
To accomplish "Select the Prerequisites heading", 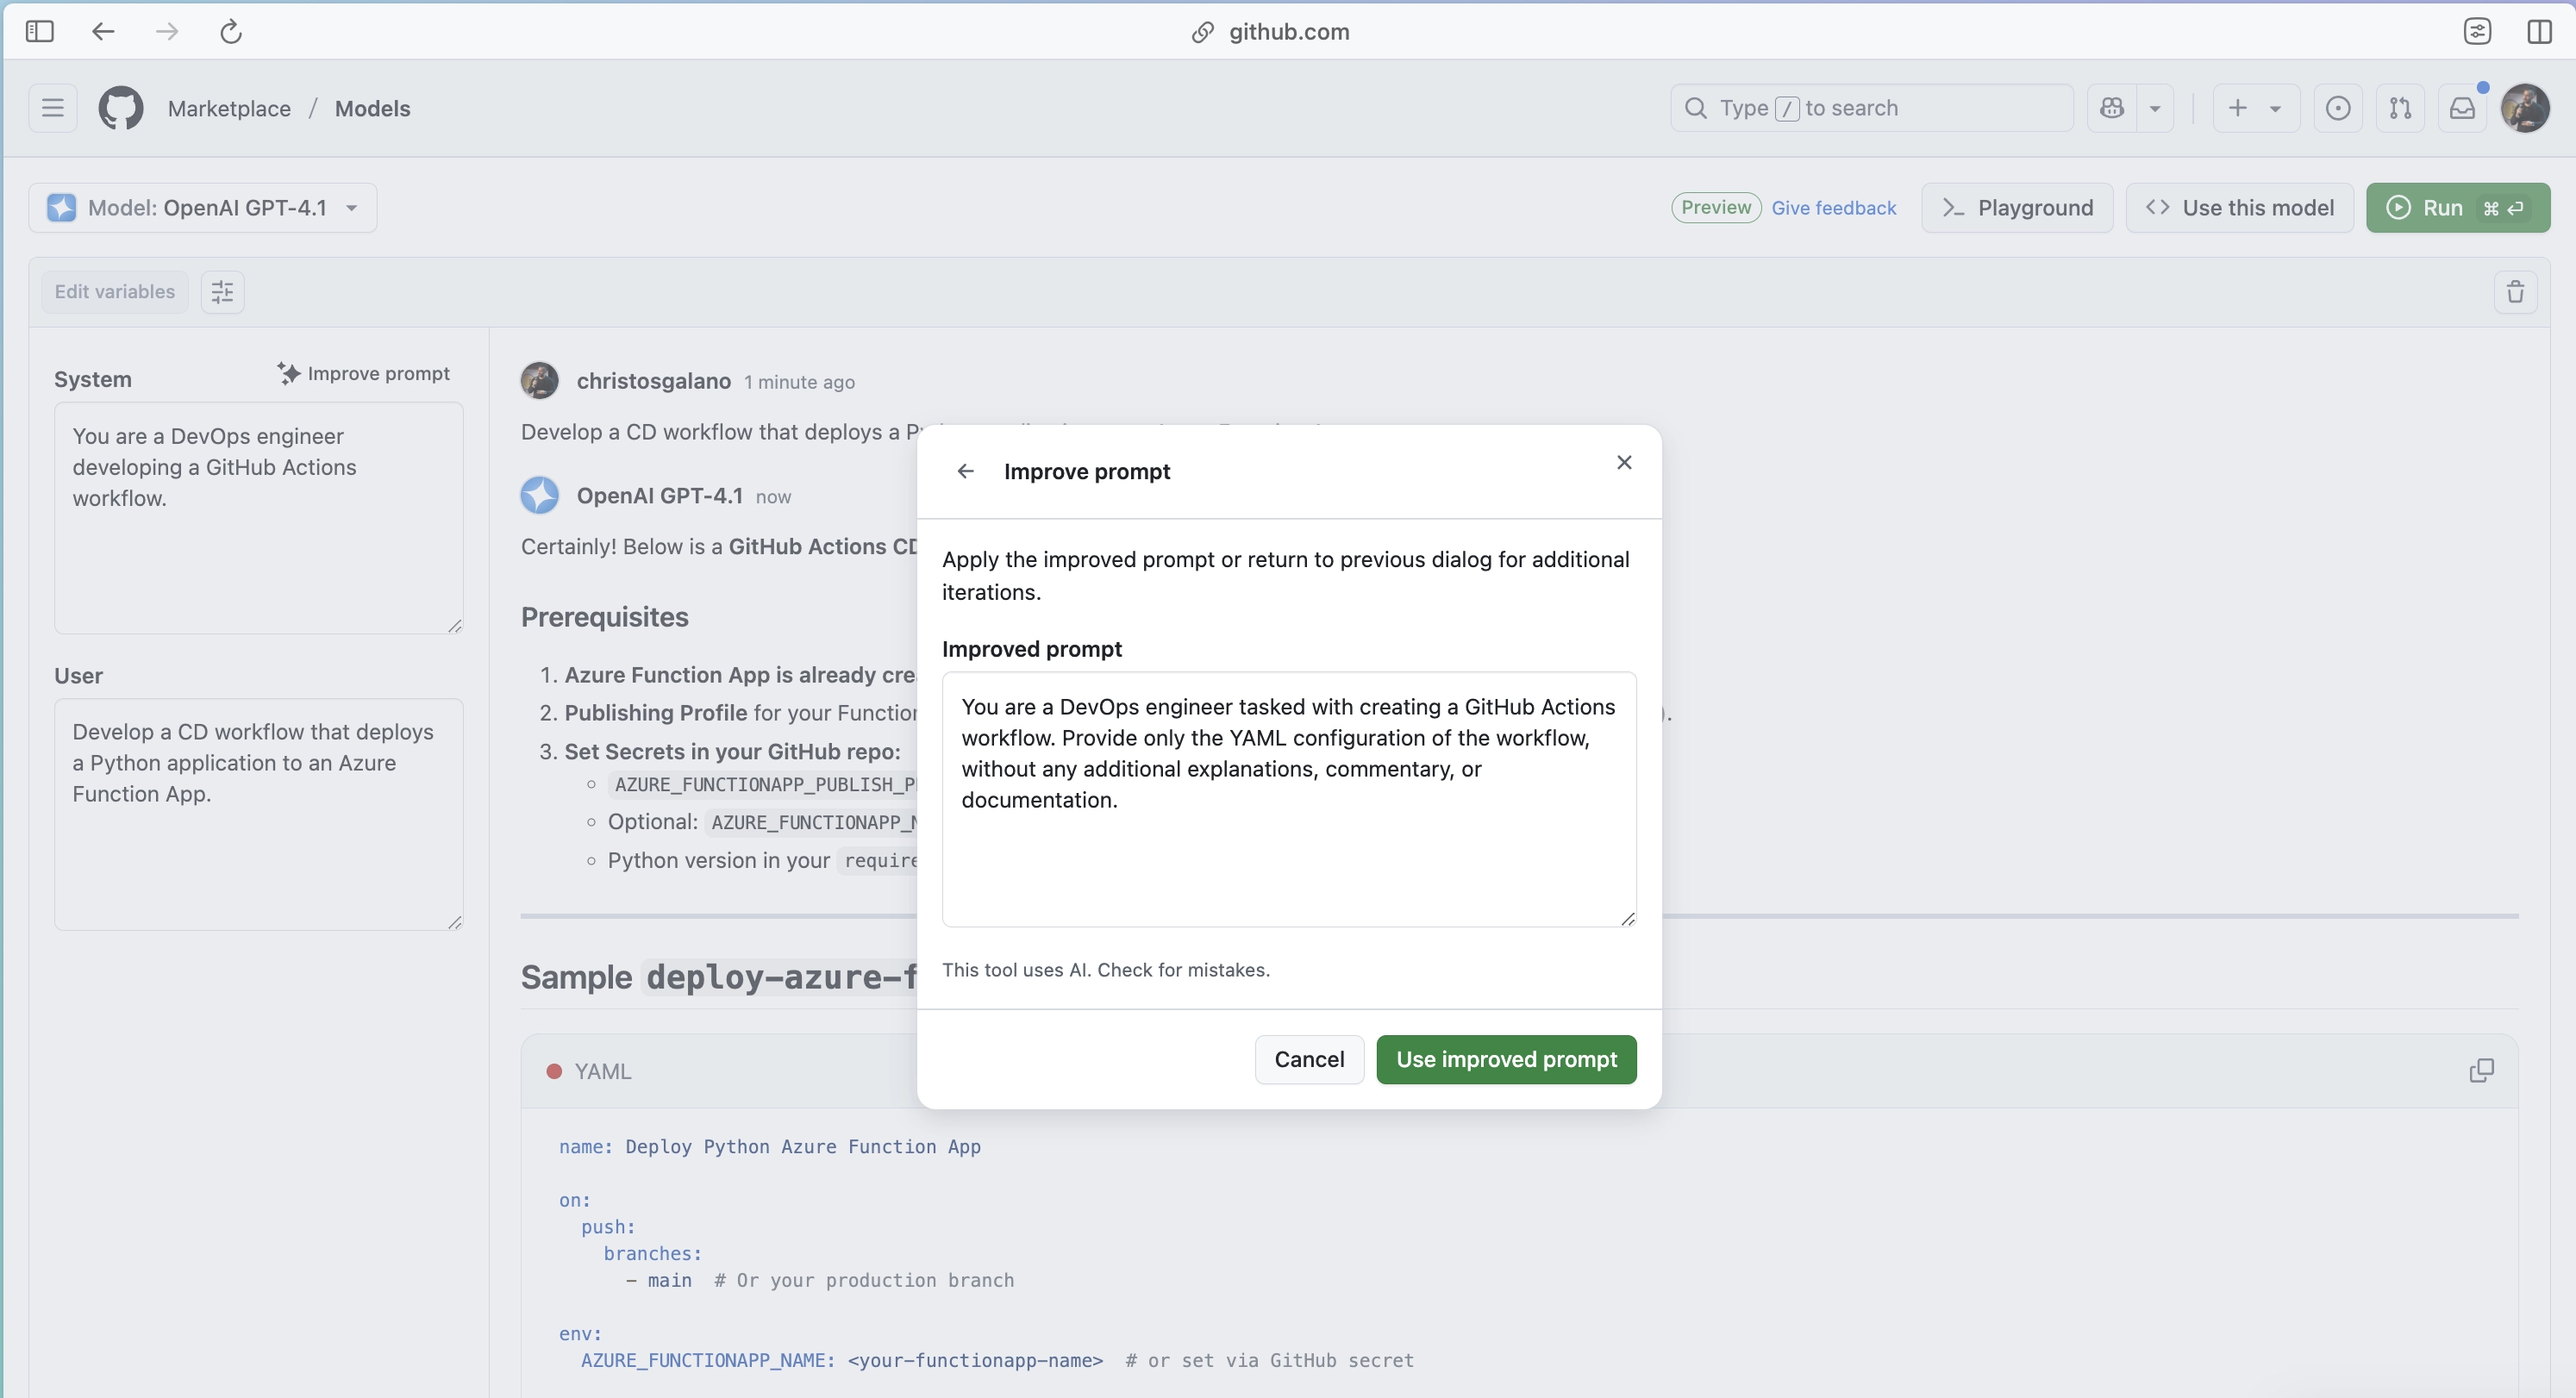I will [x=605, y=617].
